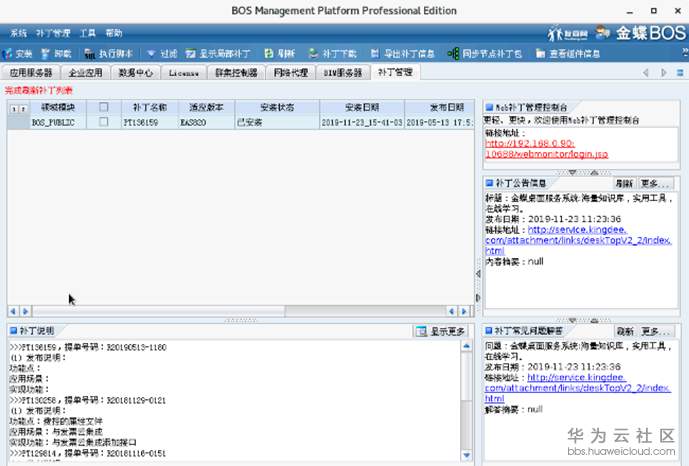The image size is (689, 466).
Task: Switch to the 数据中心 tab
Action: [x=135, y=72]
